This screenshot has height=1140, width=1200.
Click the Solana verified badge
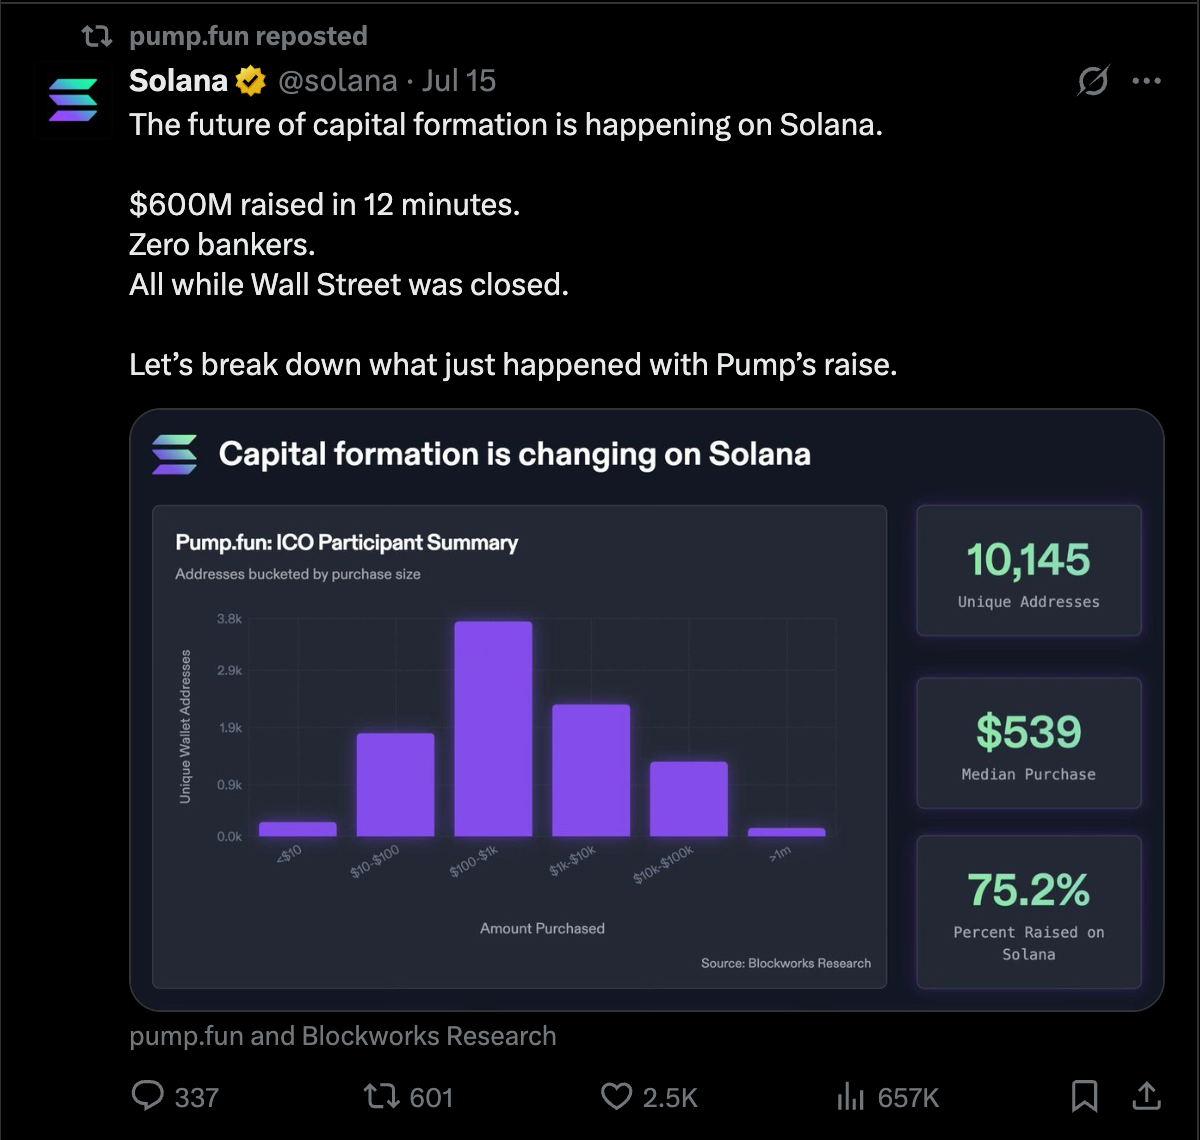point(251,81)
